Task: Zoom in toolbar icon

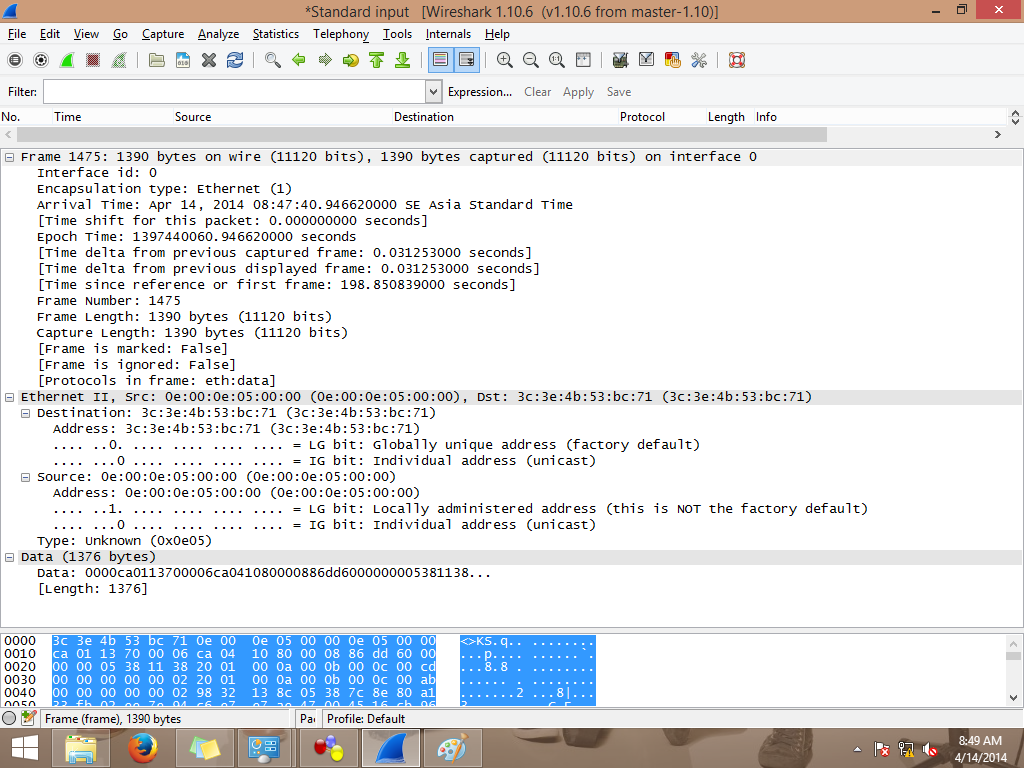Action: click(x=504, y=60)
